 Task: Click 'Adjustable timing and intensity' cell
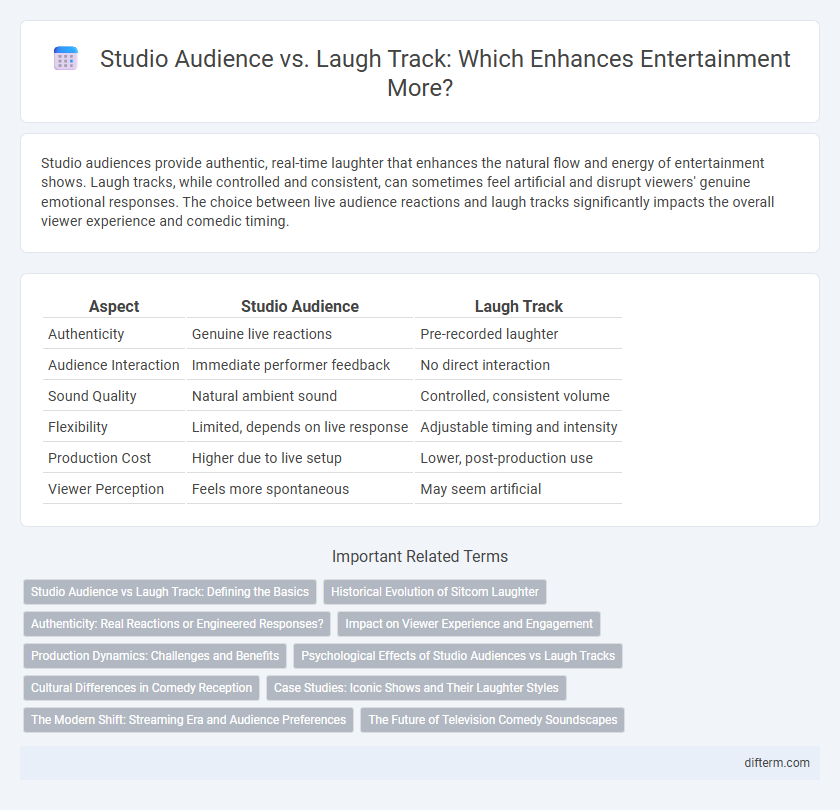click(x=519, y=427)
